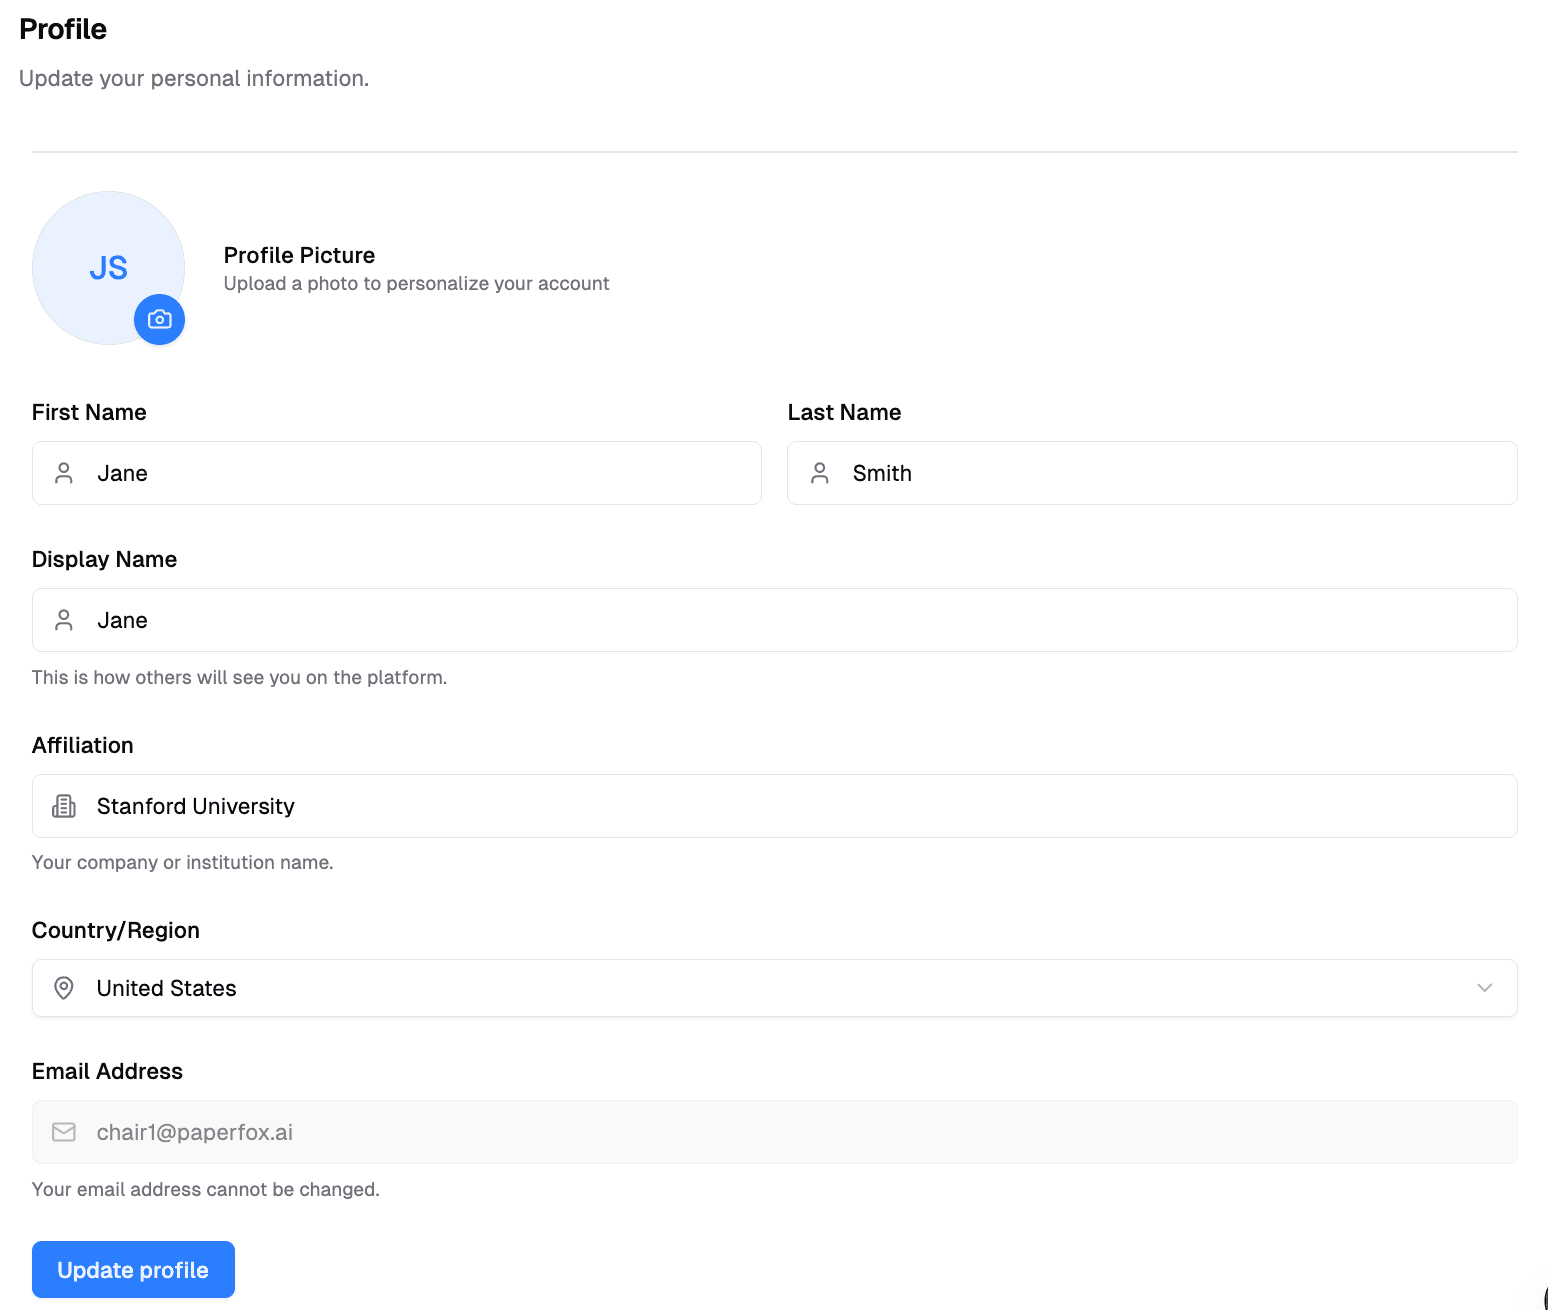Click the person icon in First Name field

click(64, 473)
